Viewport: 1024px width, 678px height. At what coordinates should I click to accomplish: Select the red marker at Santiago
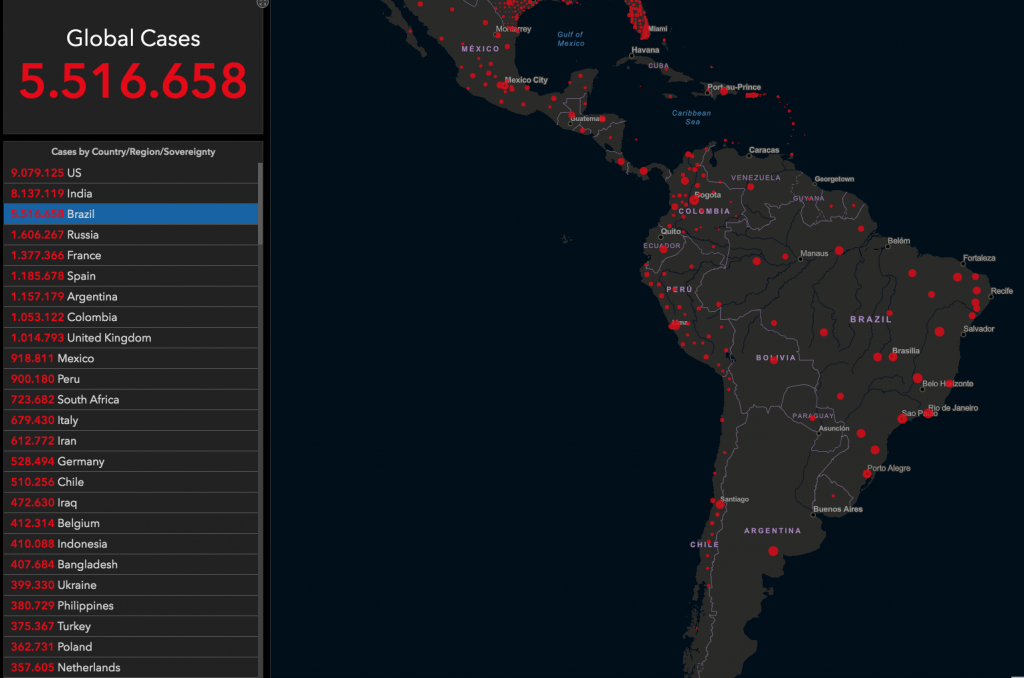720,505
